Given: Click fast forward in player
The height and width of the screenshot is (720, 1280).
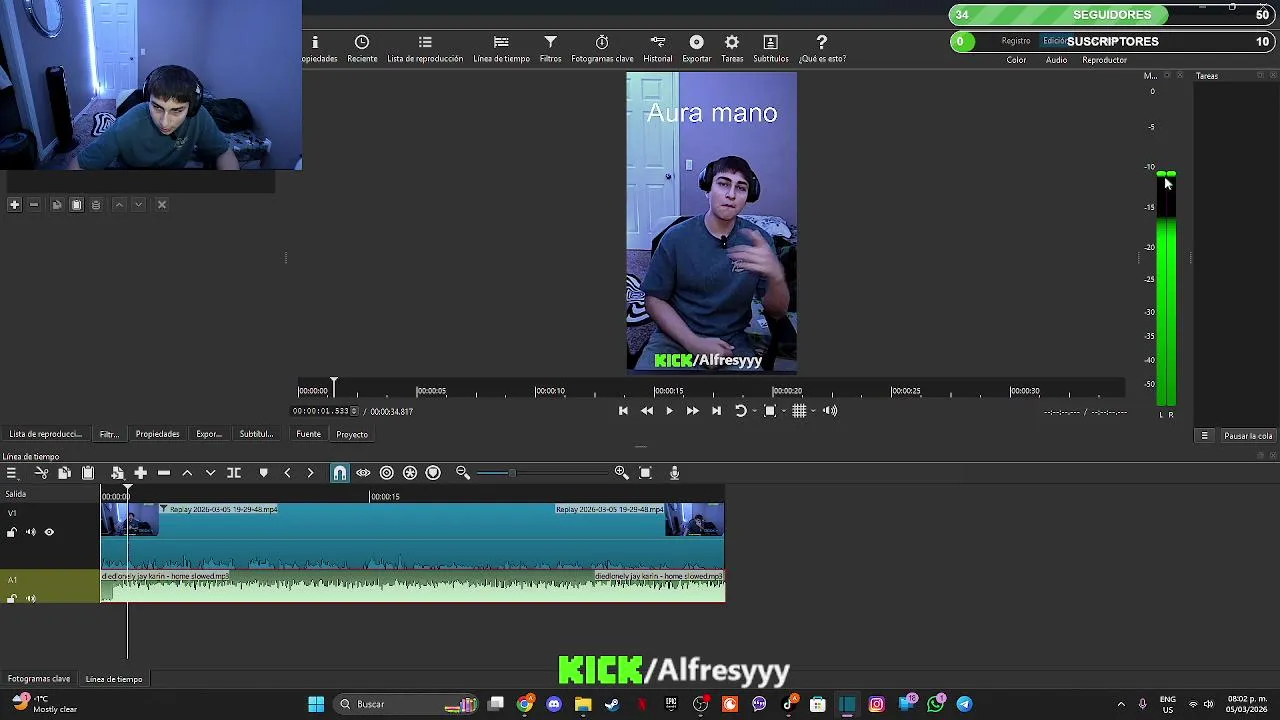Looking at the screenshot, I should click(x=692, y=411).
